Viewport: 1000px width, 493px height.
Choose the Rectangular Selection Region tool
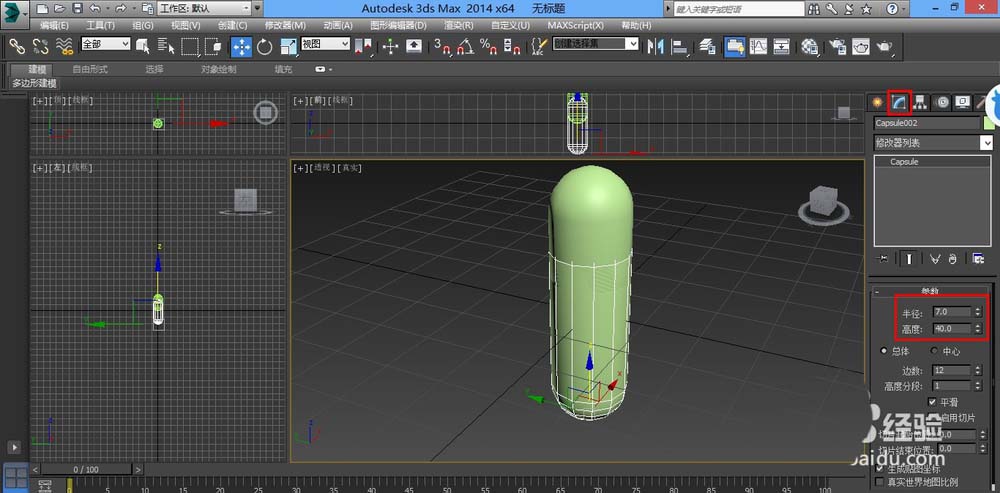point(190,46)
